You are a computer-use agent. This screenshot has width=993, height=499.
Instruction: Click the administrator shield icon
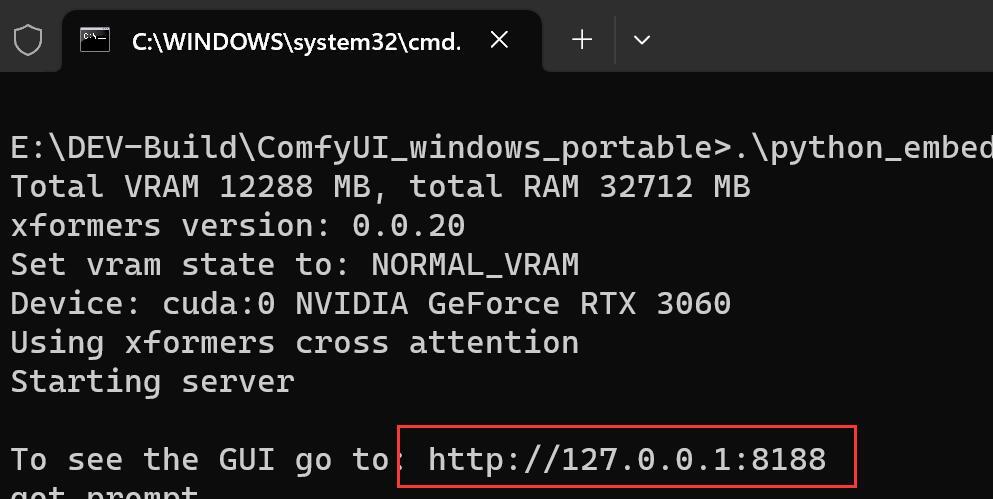coord(28,40)
